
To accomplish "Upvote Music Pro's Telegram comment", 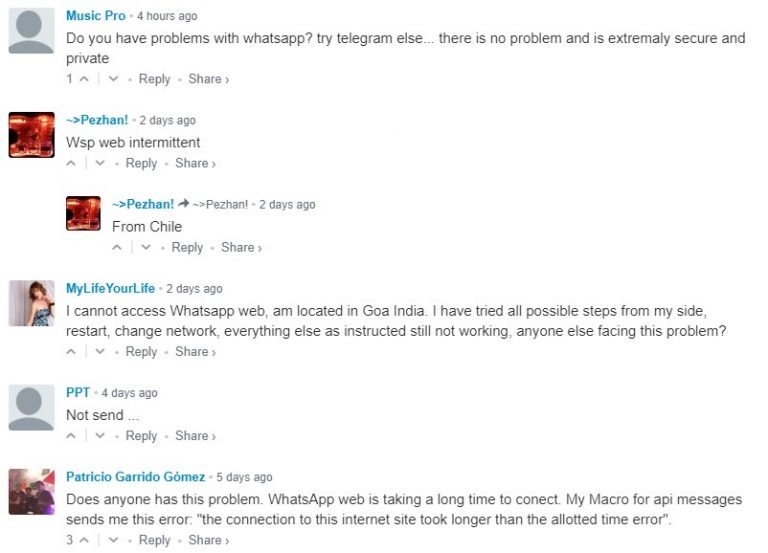I will coord(85,79).
